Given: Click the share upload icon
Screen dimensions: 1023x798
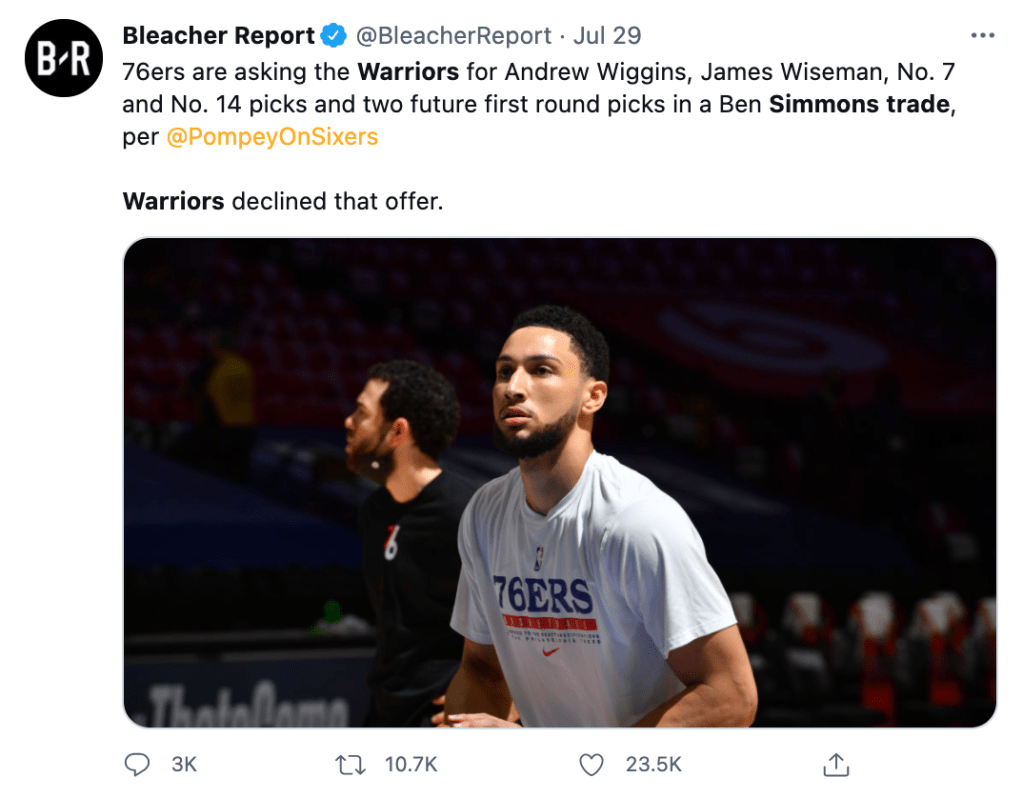Looking at the screenshot, I should coord(834,765).
